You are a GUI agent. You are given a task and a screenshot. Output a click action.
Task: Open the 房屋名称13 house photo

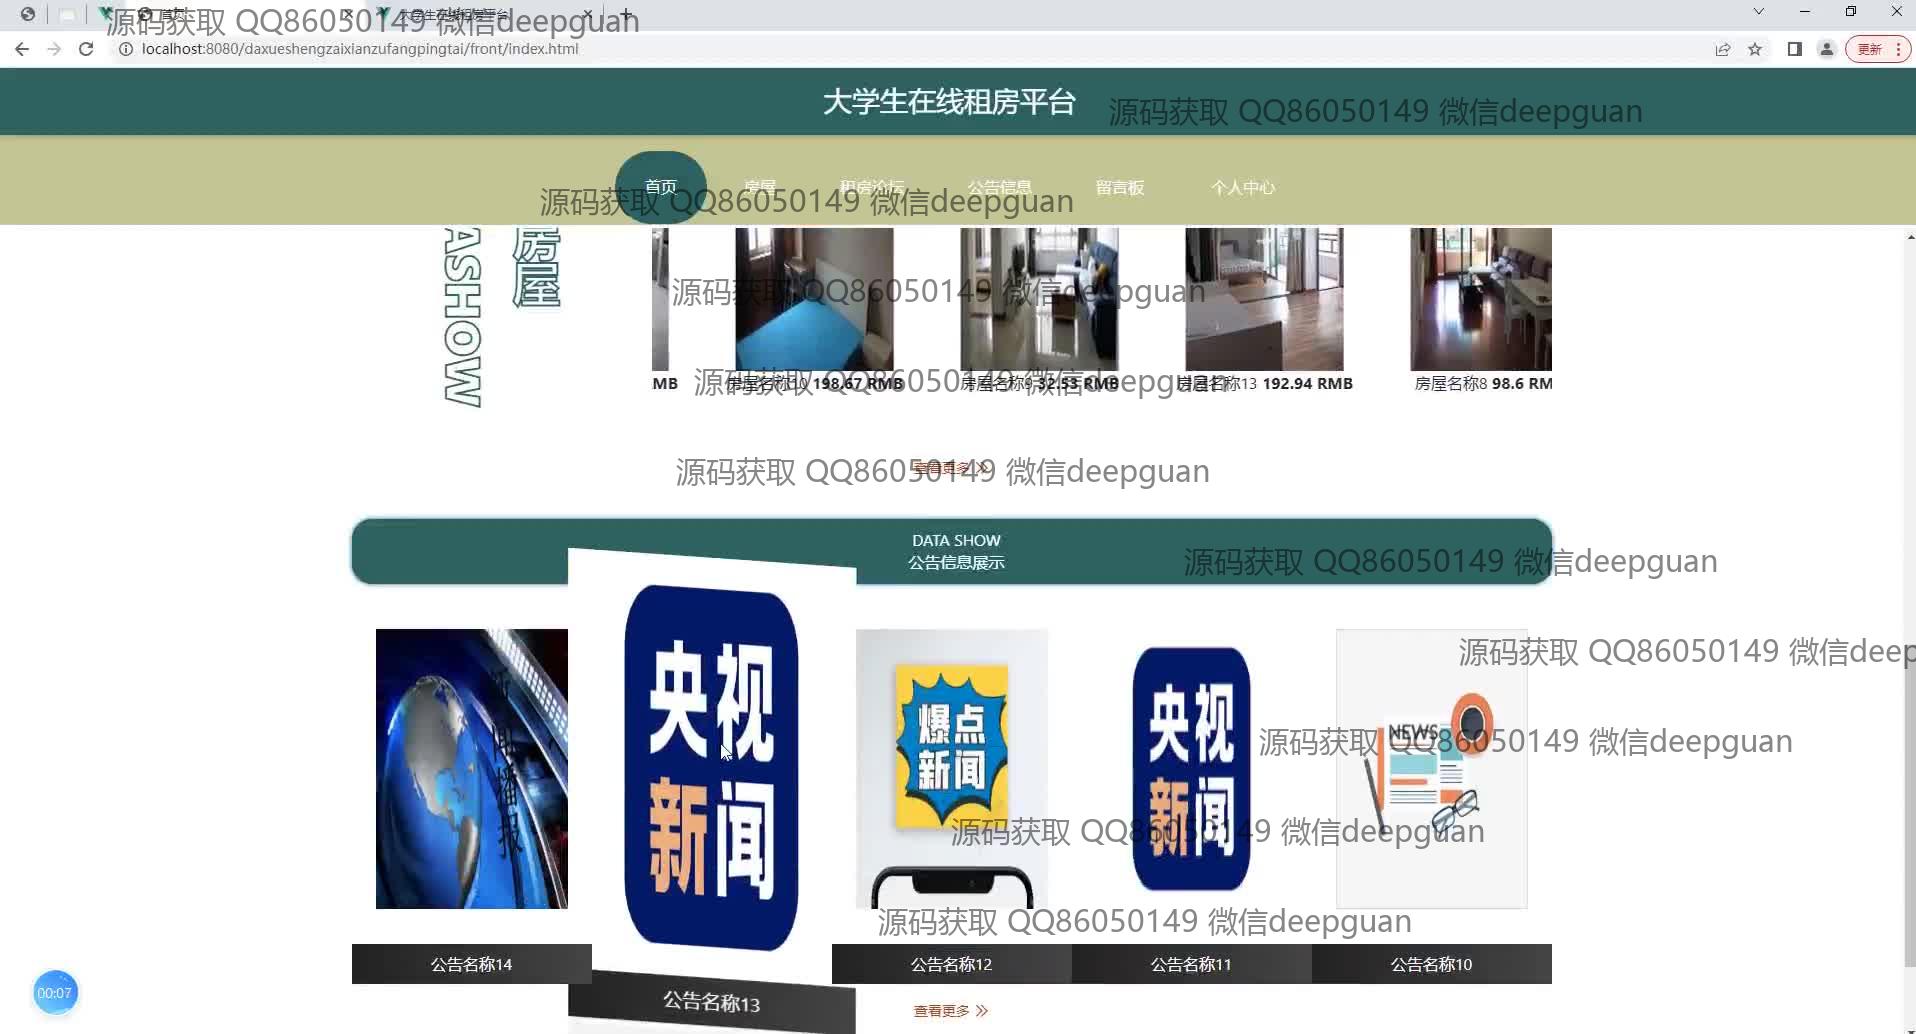(1264, 299)
